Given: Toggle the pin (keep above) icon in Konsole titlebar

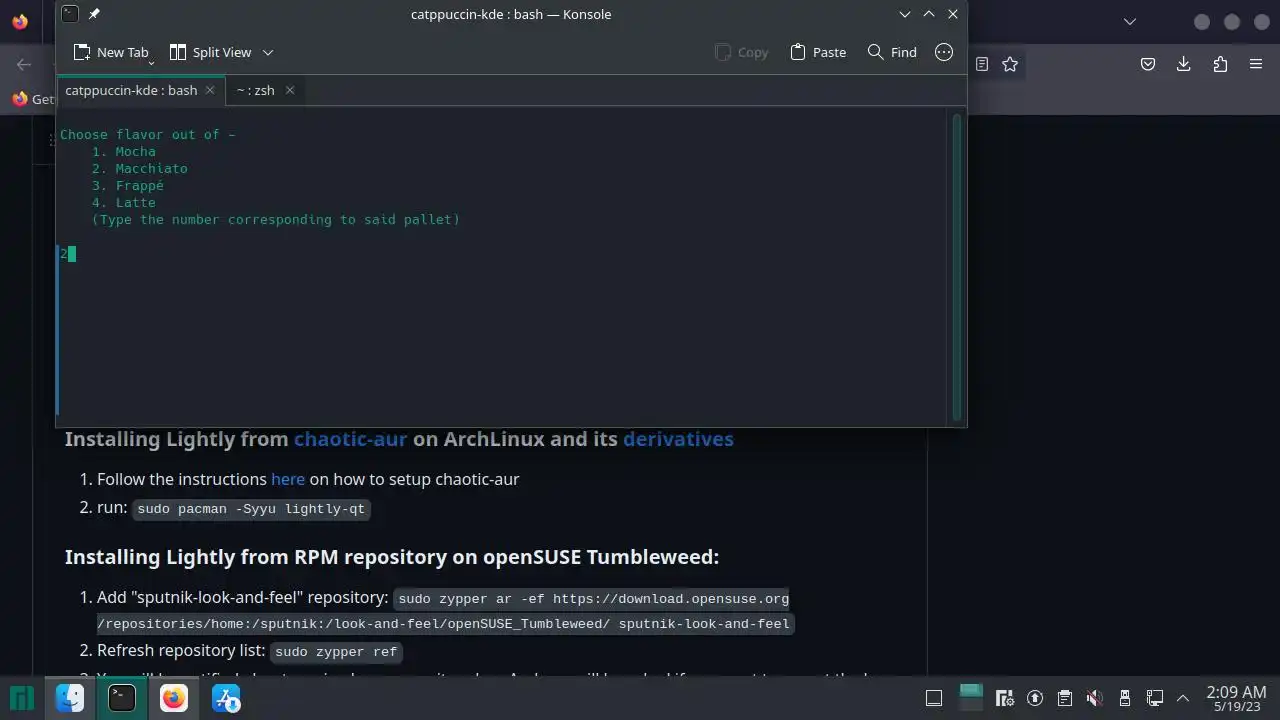Looking at the screenshot, I should click(x=94, y=14).
